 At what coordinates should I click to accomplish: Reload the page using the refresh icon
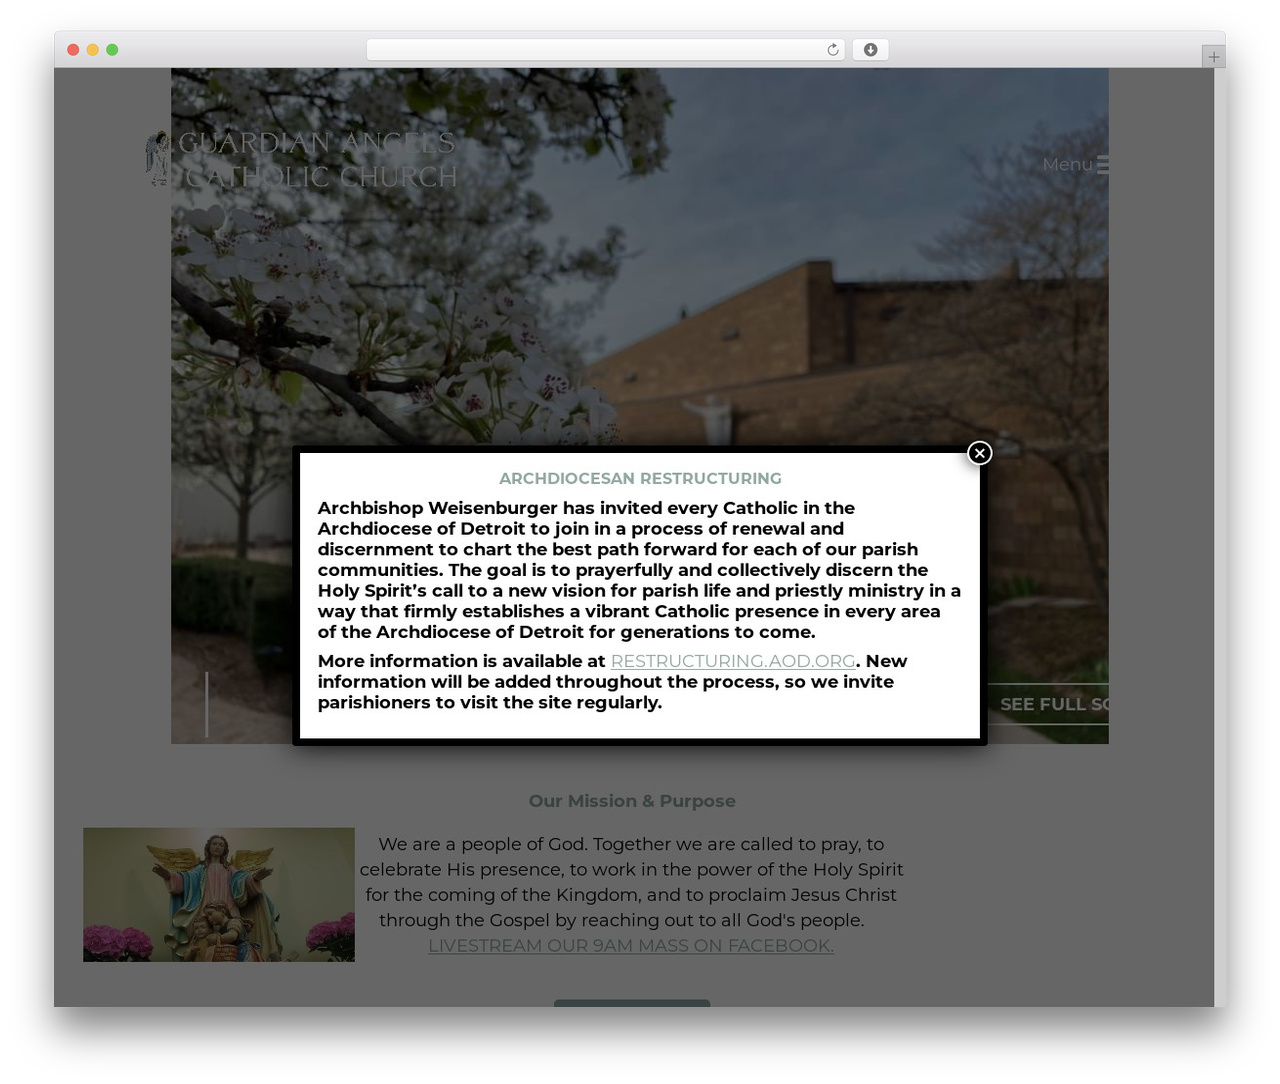(832, 50)
